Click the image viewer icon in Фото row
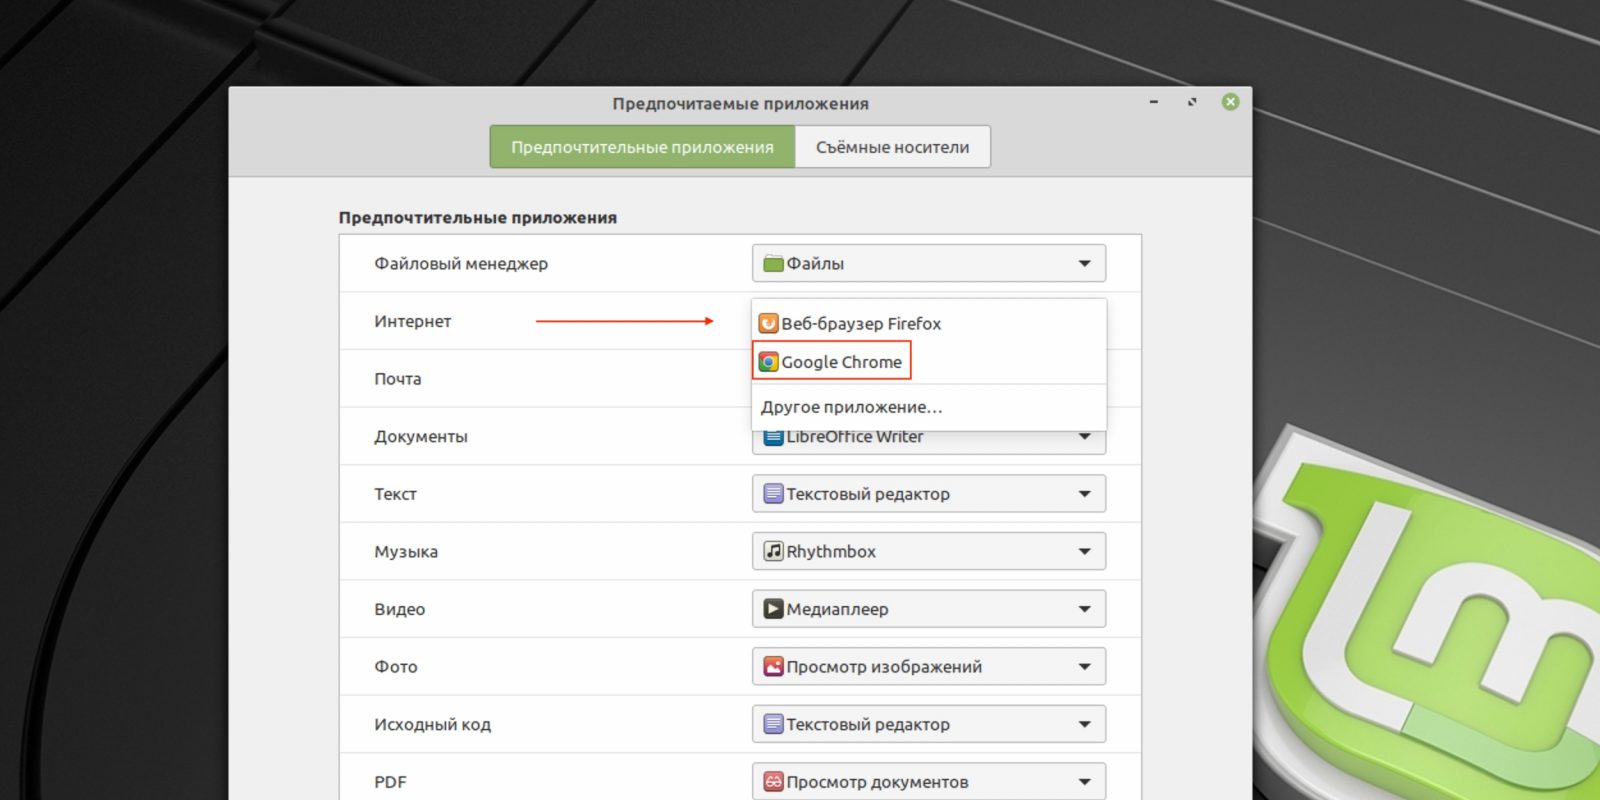Screen dimensions: 1600x800 [773, 666]
